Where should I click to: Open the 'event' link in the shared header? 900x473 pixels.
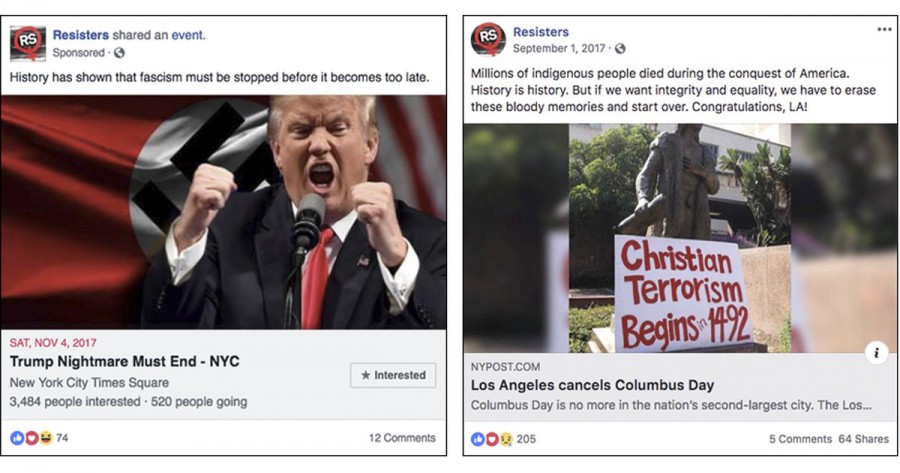187,35
